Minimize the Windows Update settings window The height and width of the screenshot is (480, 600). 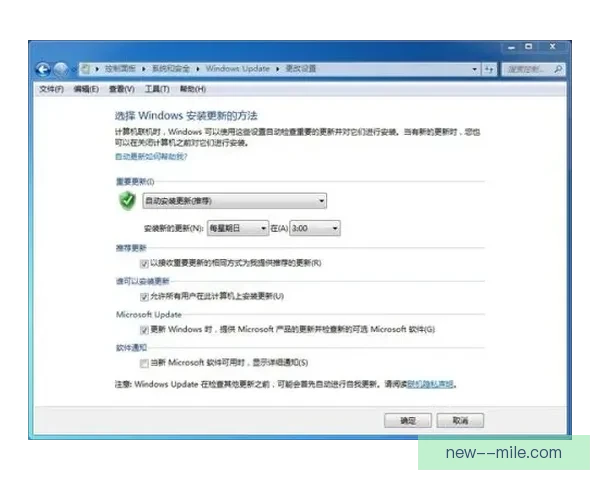point(511,47)
